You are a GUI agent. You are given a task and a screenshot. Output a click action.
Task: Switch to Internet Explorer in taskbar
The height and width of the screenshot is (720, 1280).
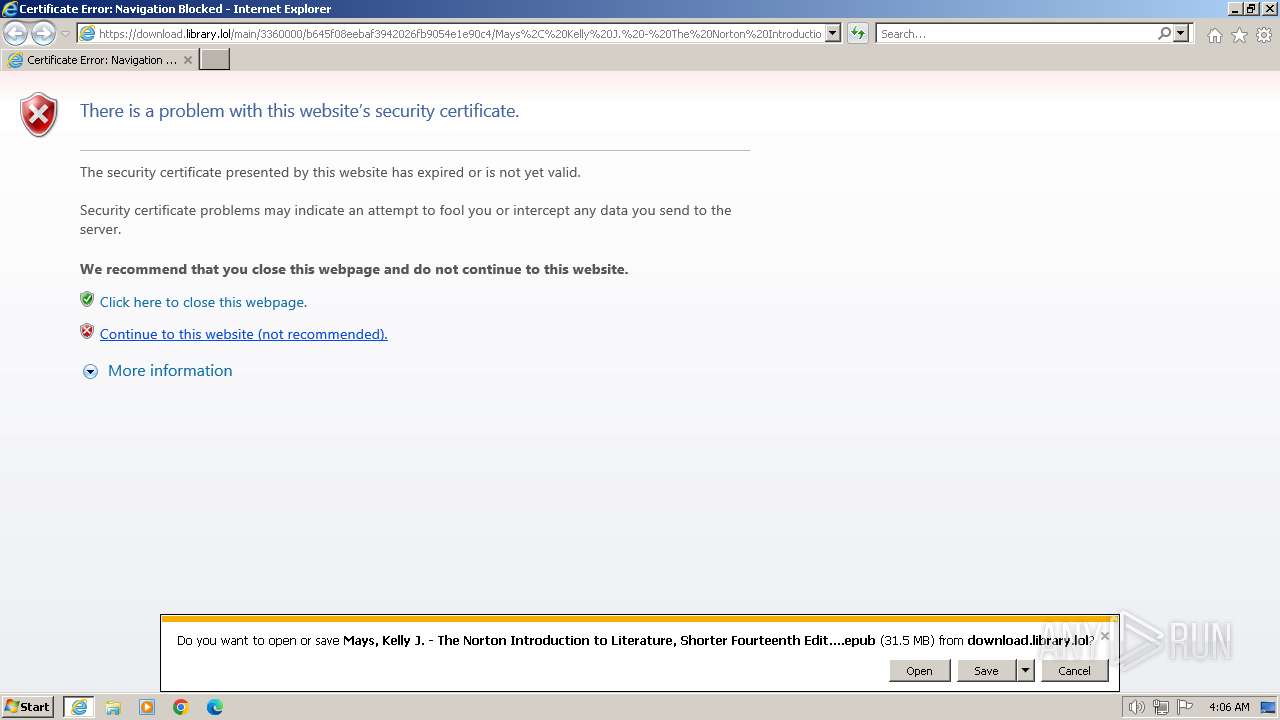click(x=79, y=707)
